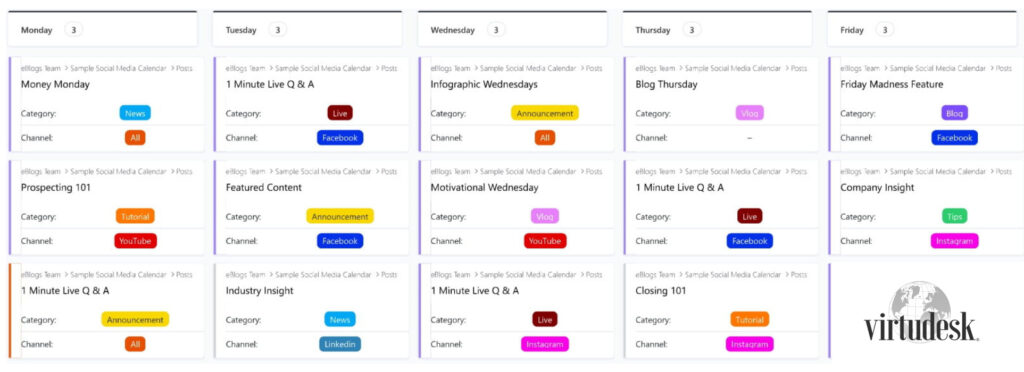Open the Friday Madness Feature card
Viewport: 1024px width, 372px height.
tap(926, 104)
